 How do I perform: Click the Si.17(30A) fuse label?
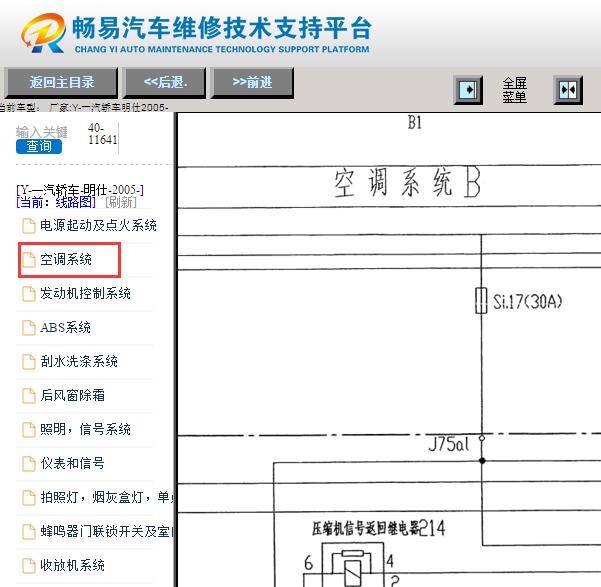coord(527,302)
